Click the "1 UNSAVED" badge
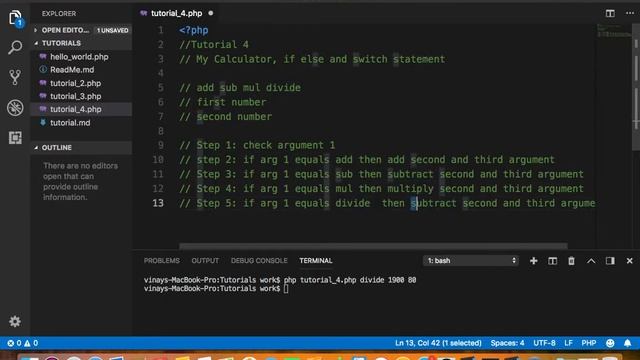This screenshot has height=360, width=640. coord(113,31)
